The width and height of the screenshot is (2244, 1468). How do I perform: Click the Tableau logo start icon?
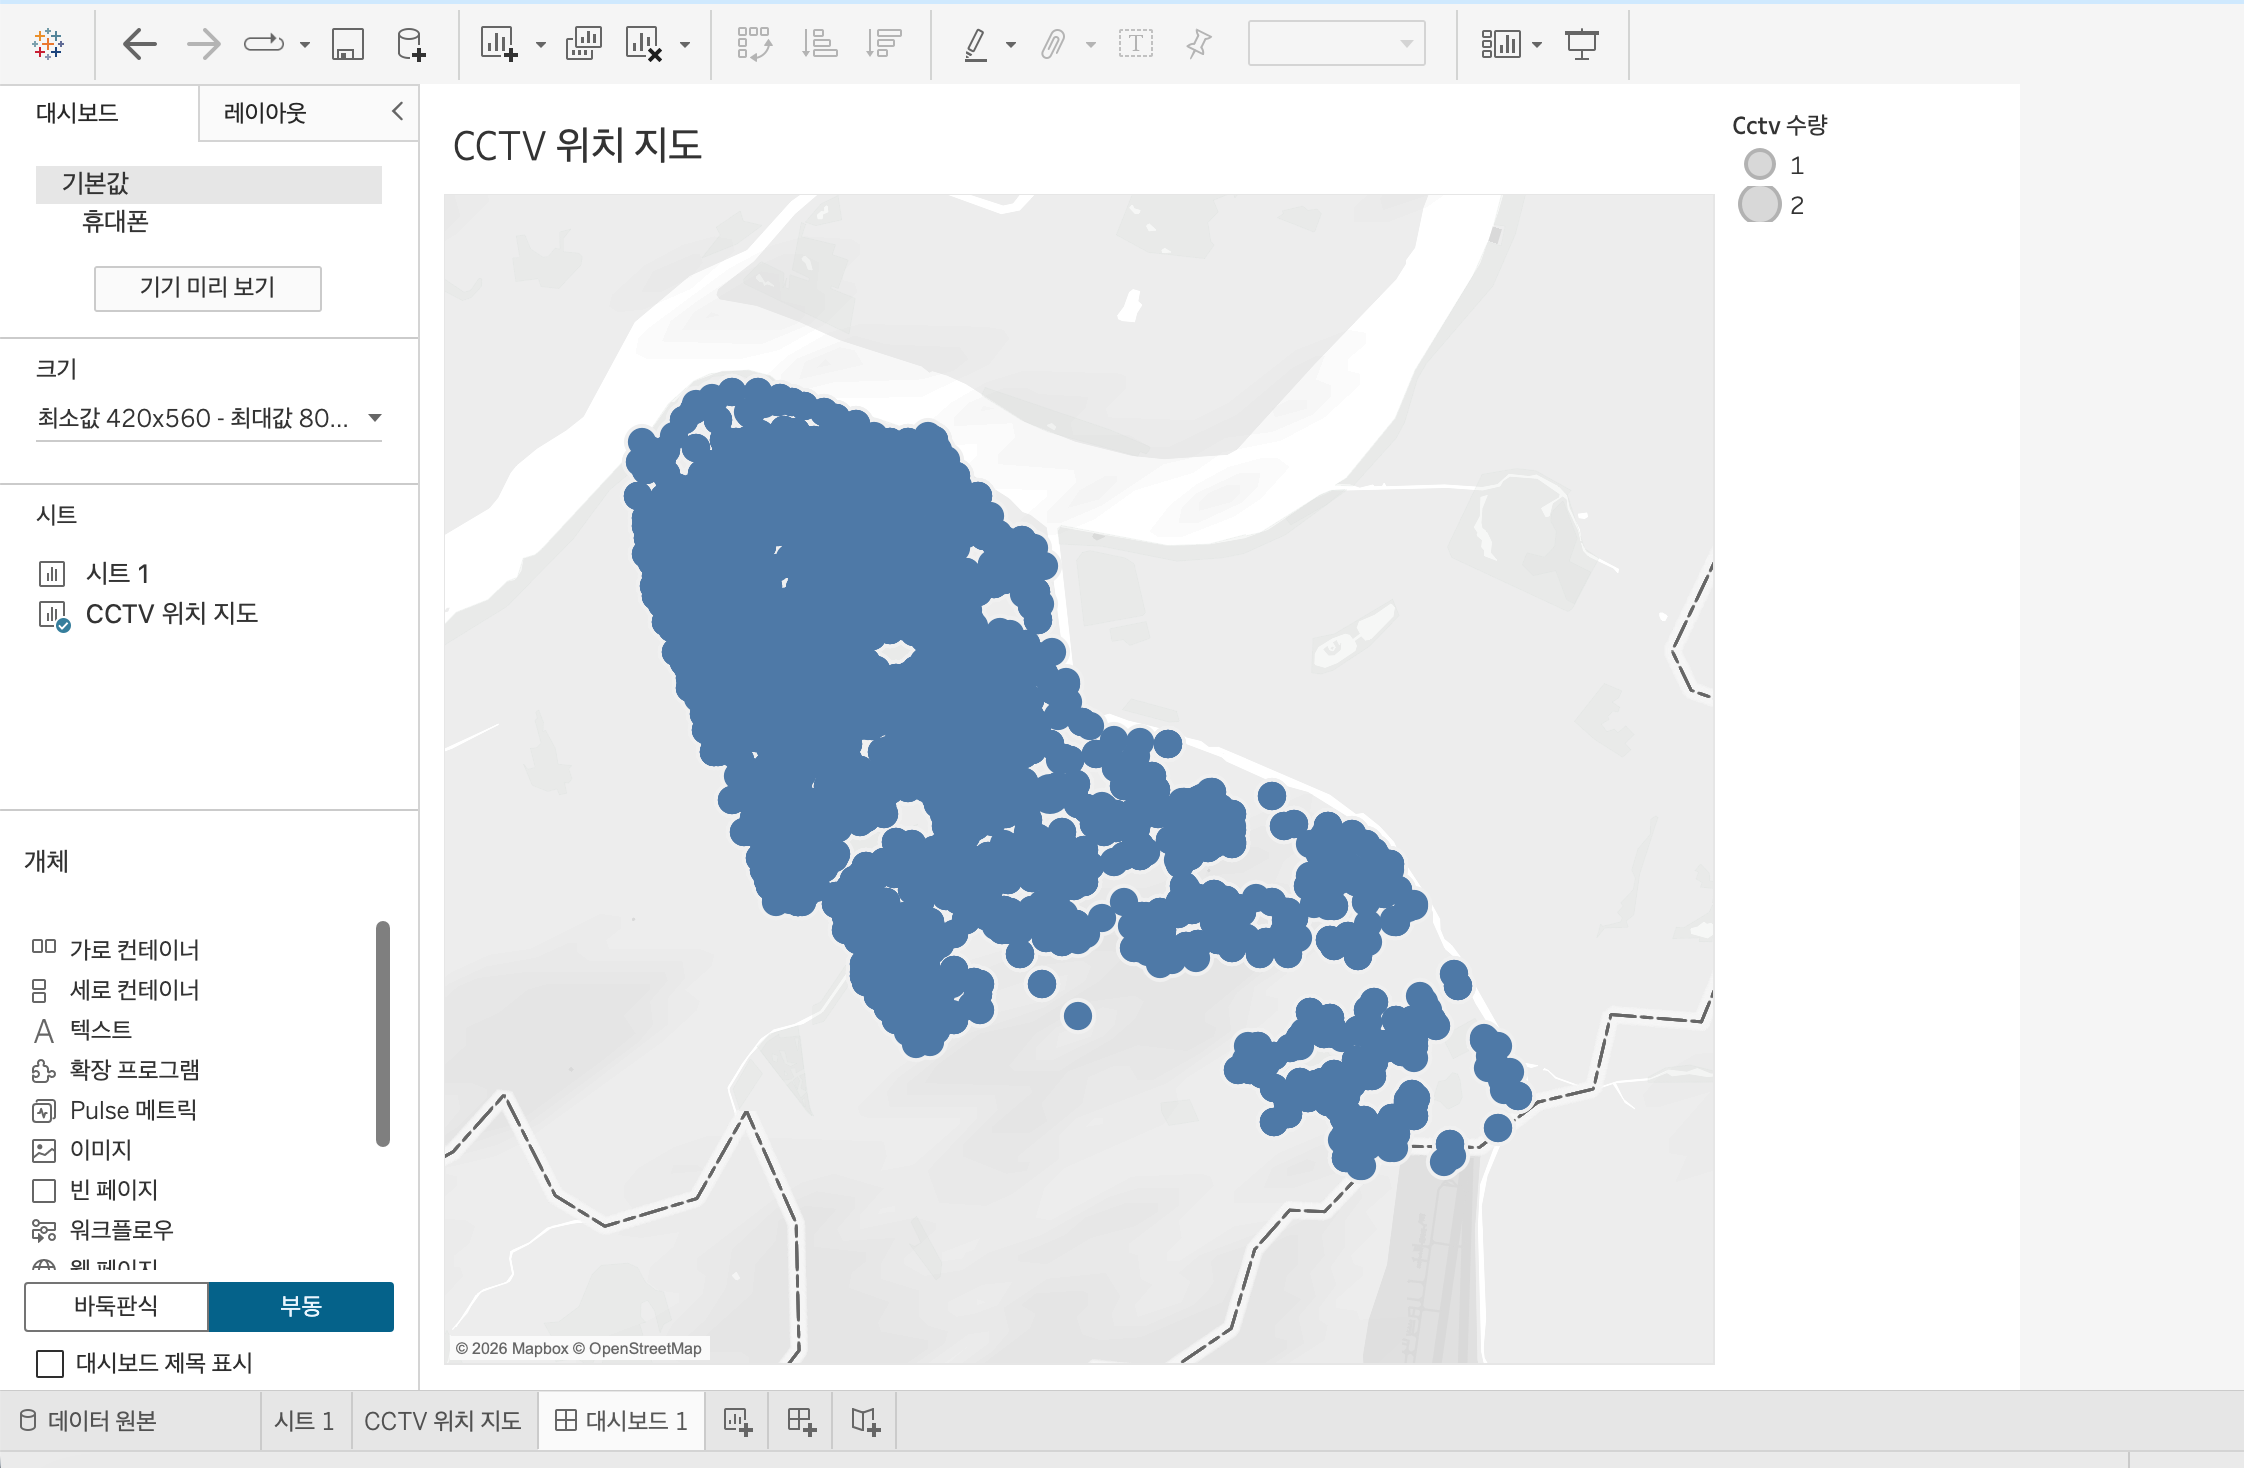click(x=47, y=44)
